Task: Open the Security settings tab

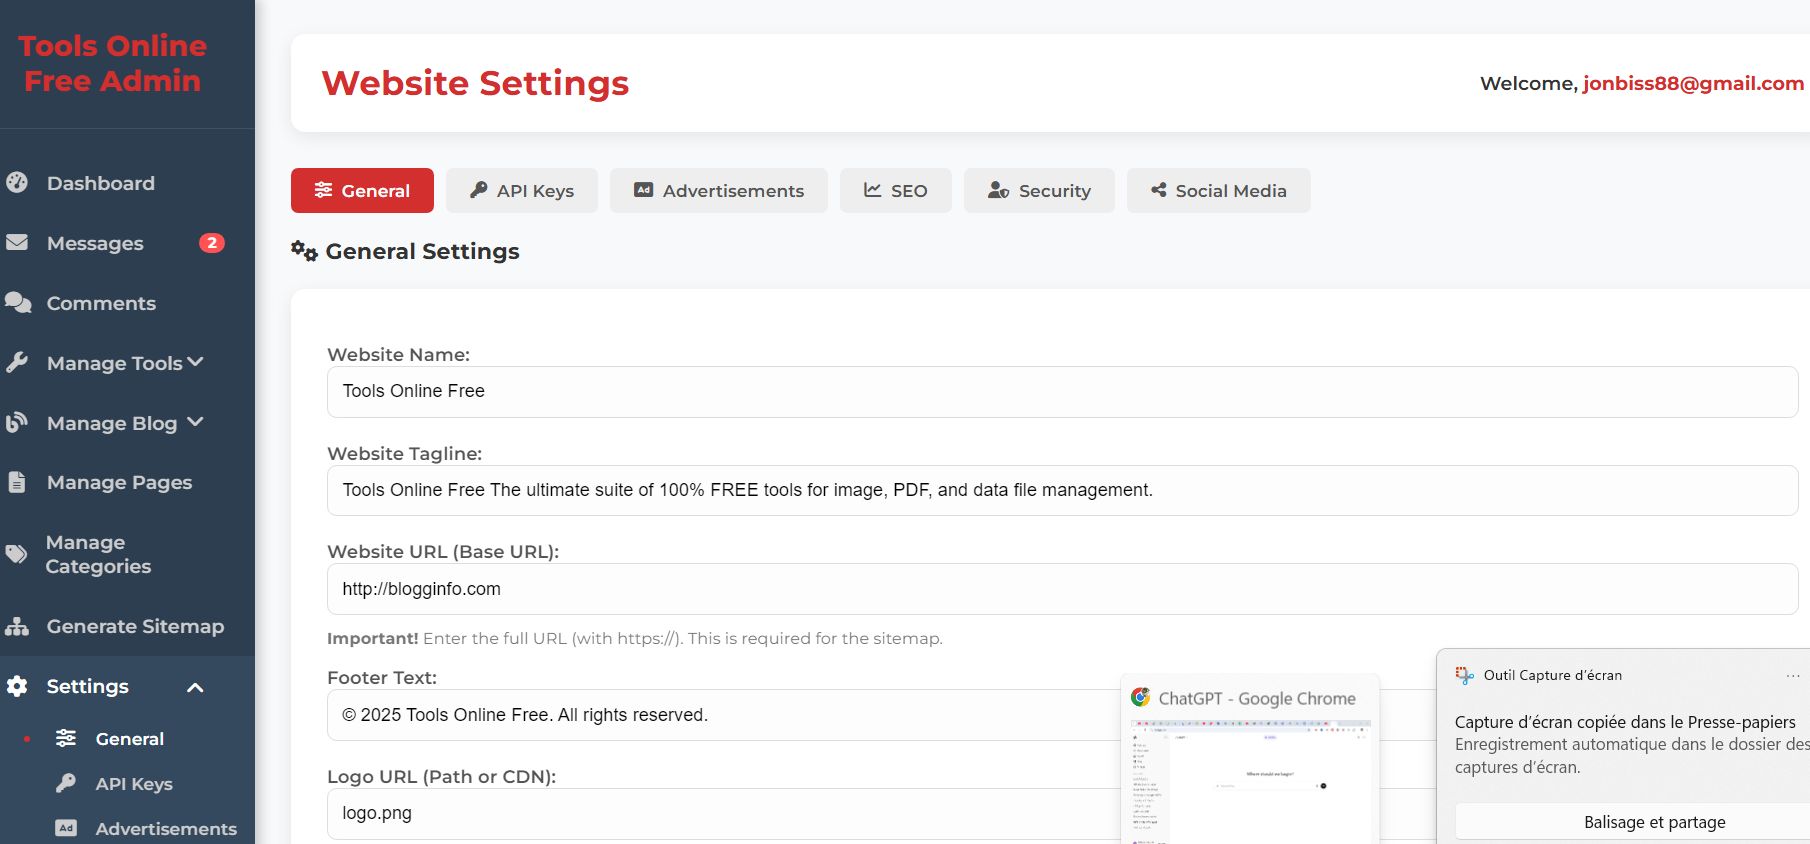Action: point(1039,190)
